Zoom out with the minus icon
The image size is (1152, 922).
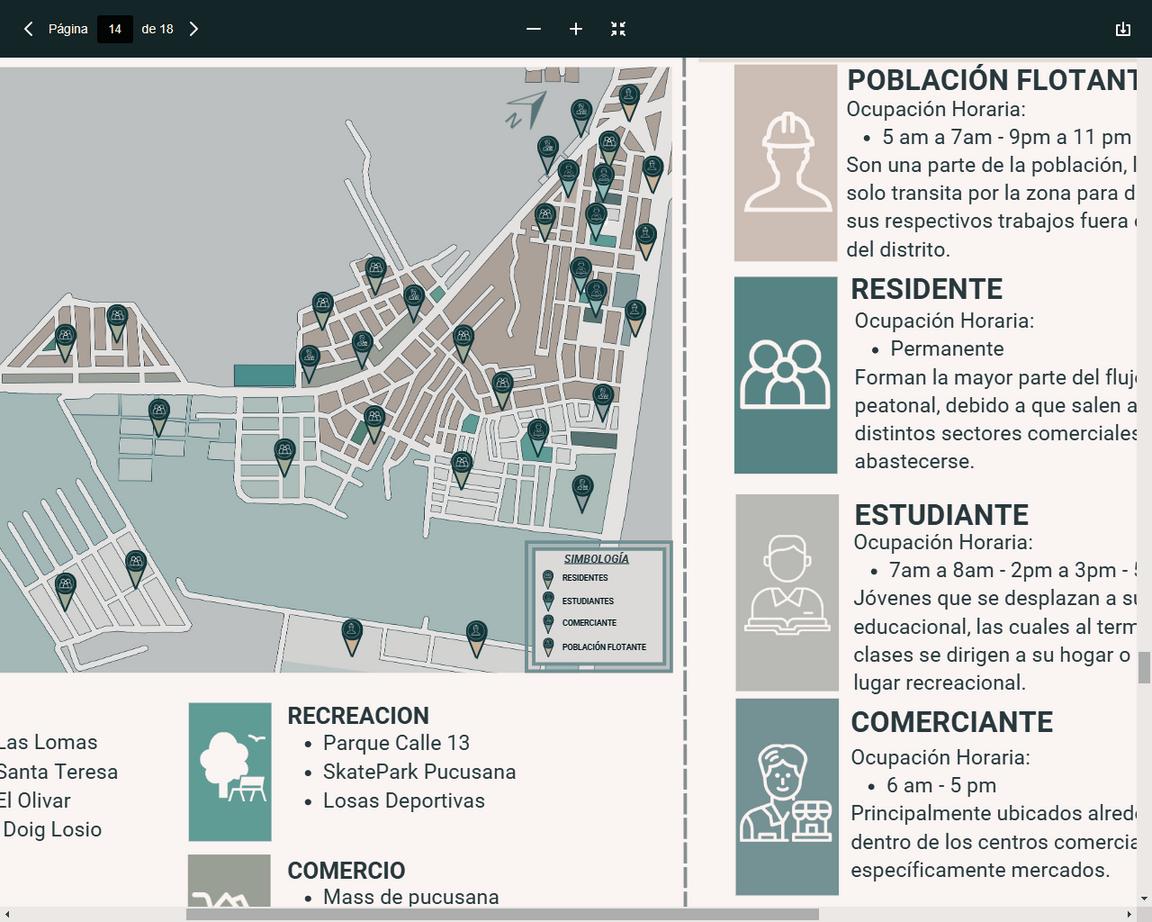[x=534, y=29]
